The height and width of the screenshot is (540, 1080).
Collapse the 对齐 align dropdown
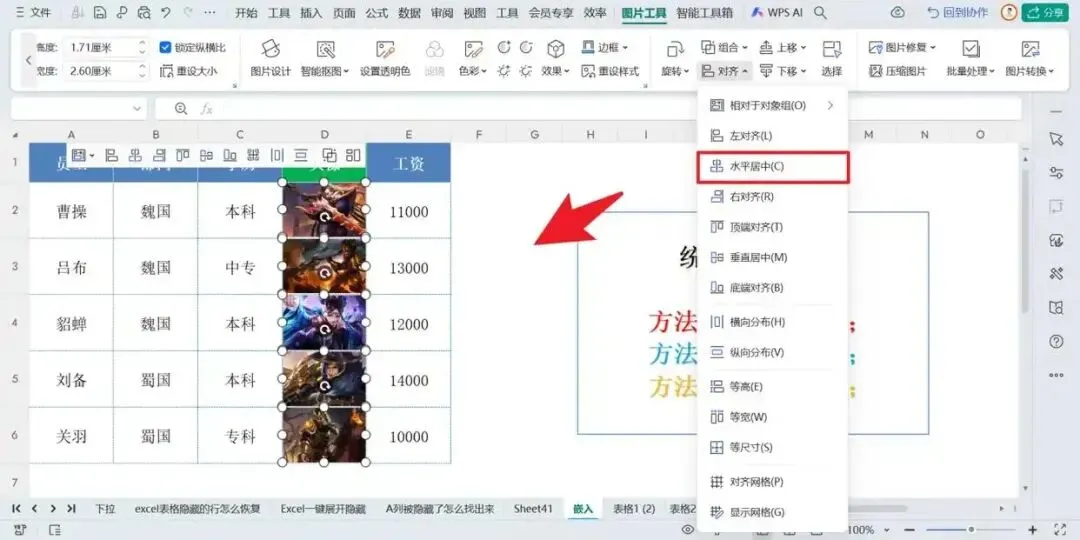coord(724,71)
